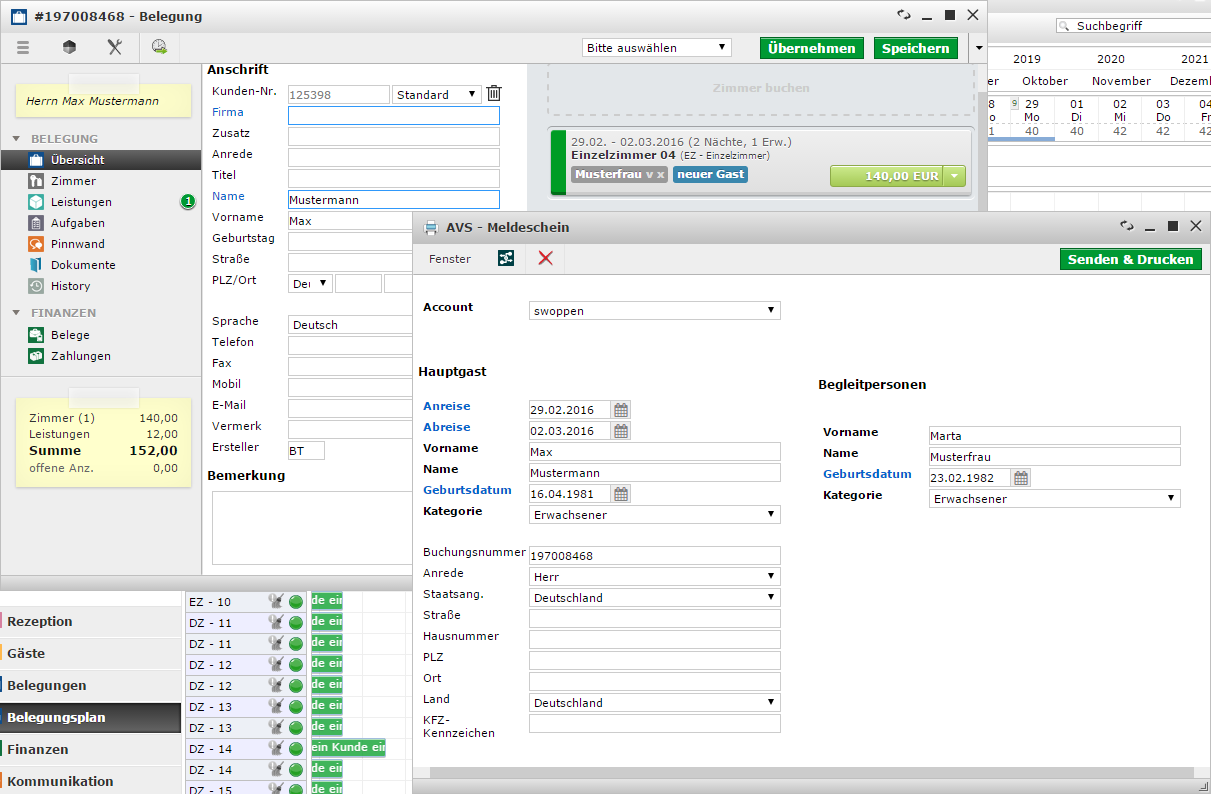Click the 'Herrn Max Mustermann' sticky note
Screen dimensions: 1211x794
click(103, 100)
